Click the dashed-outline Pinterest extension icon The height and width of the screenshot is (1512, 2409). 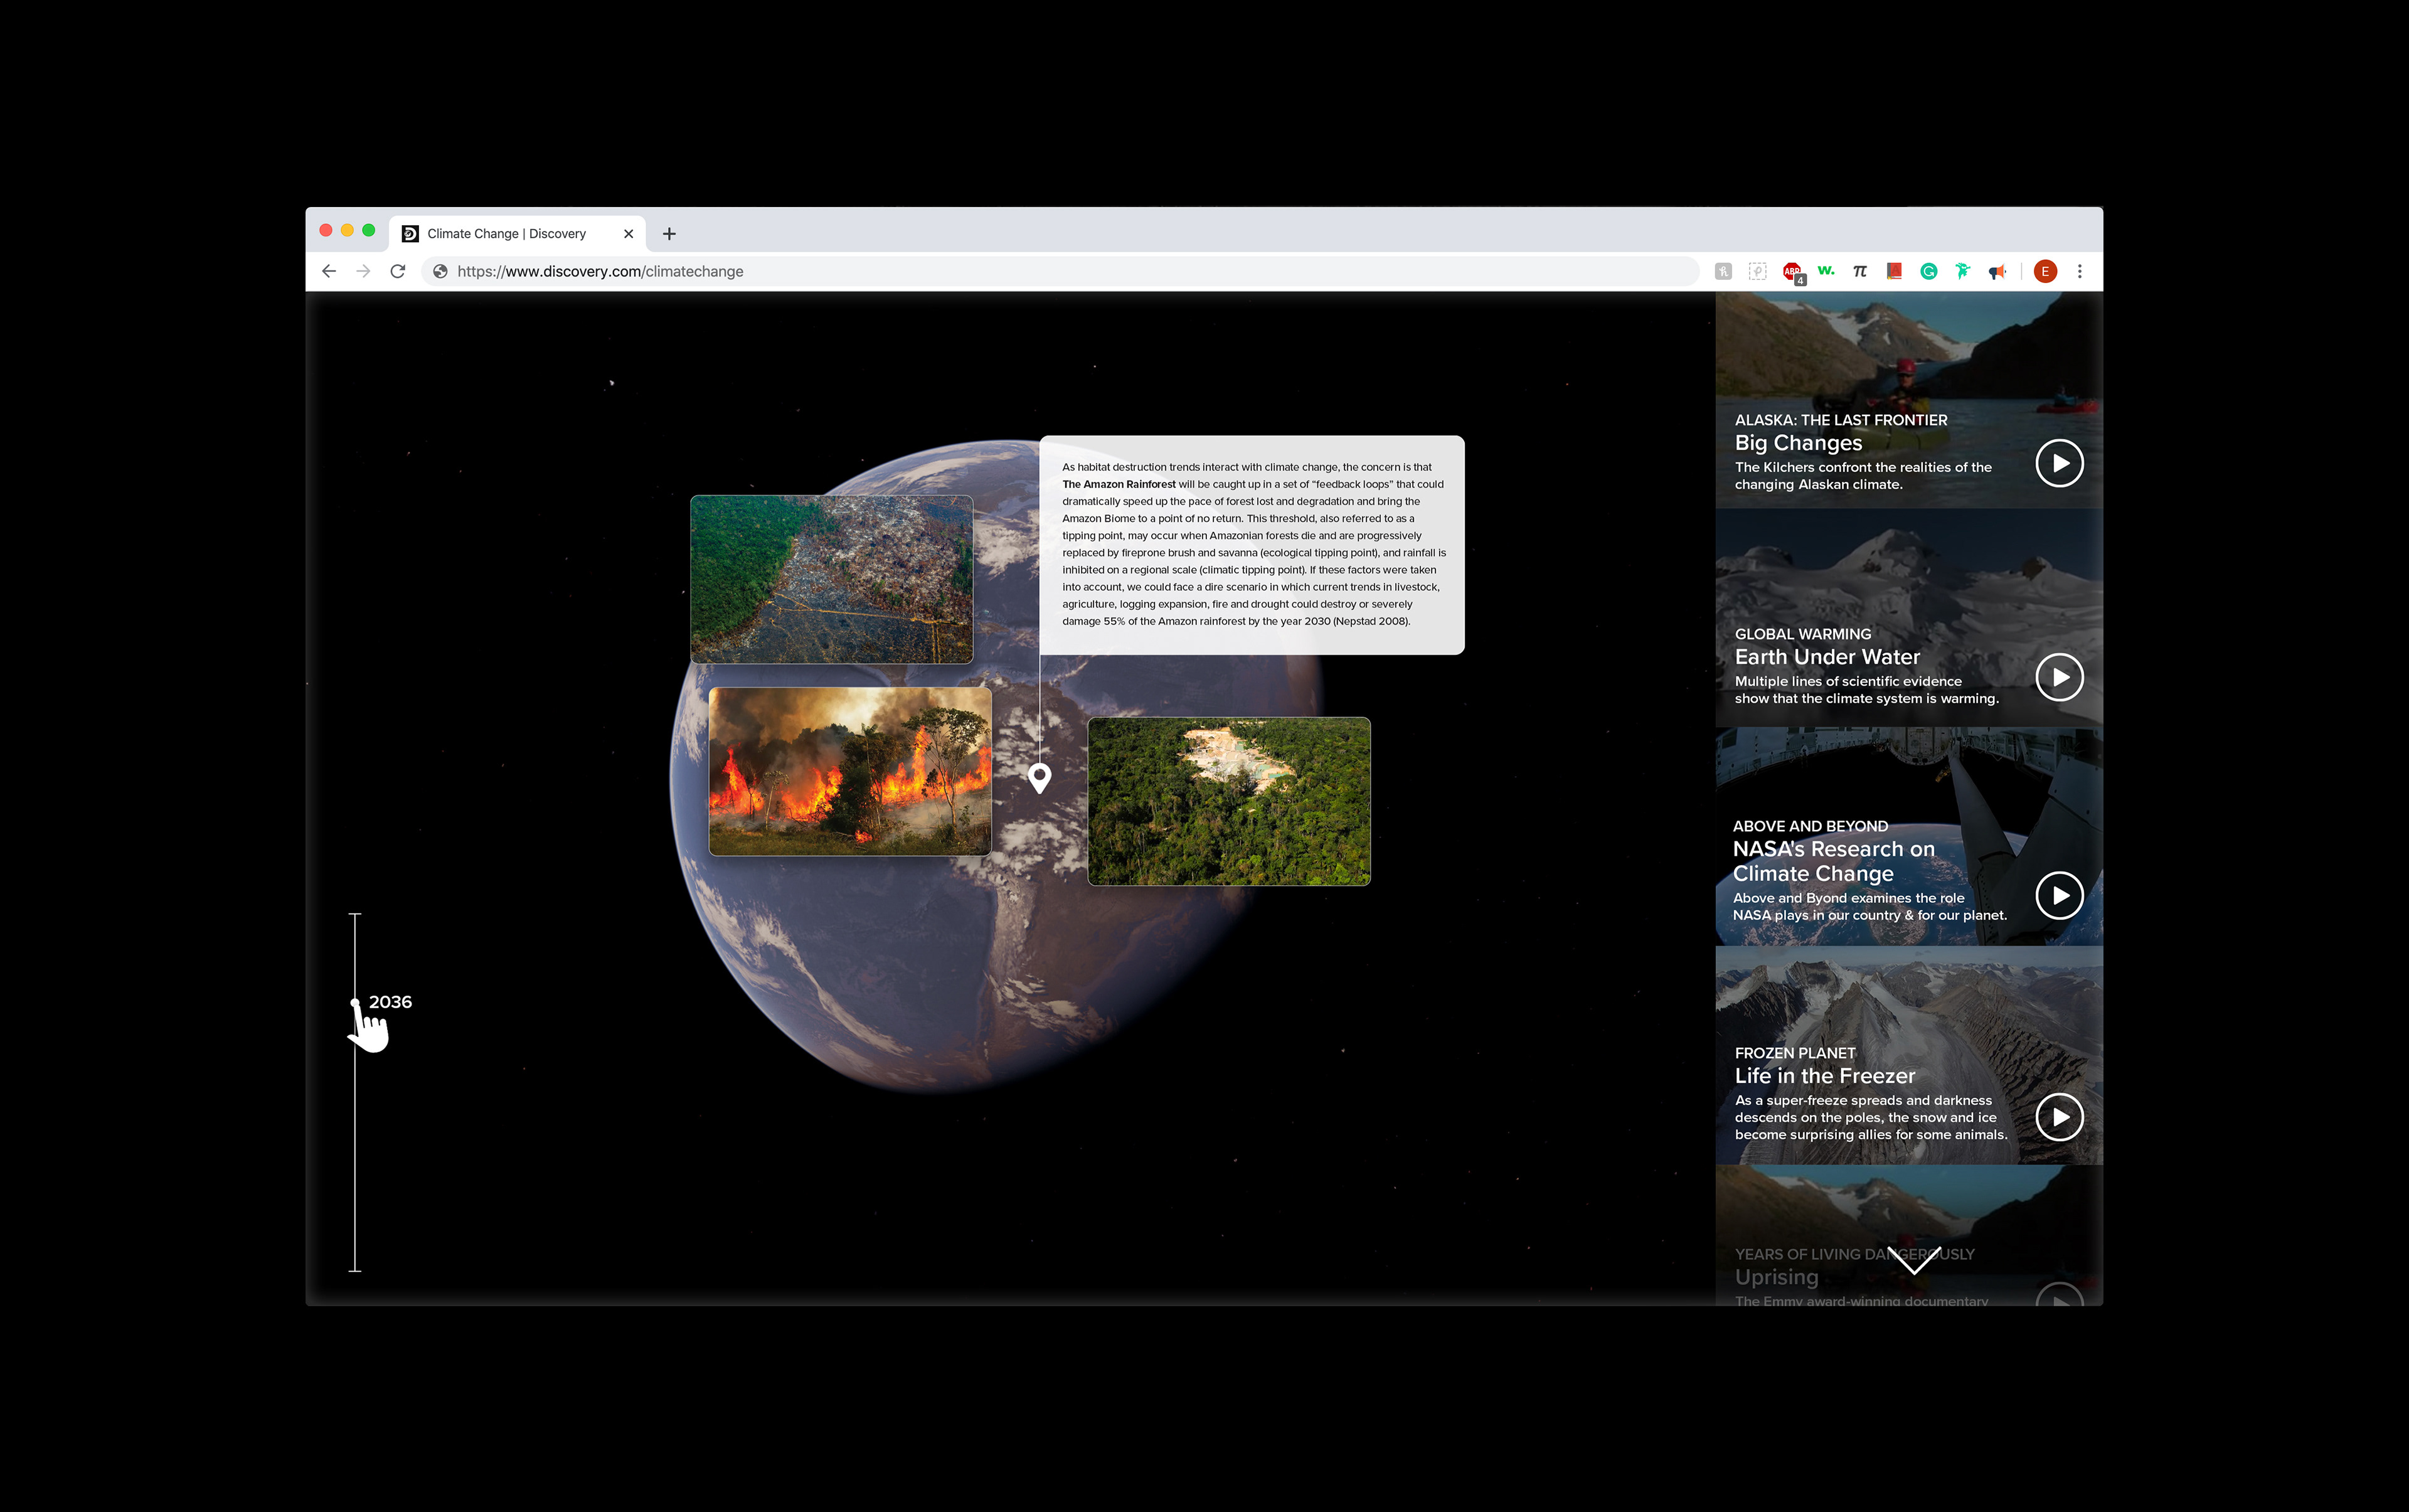pyautogui.click(x=1757, y=271)
